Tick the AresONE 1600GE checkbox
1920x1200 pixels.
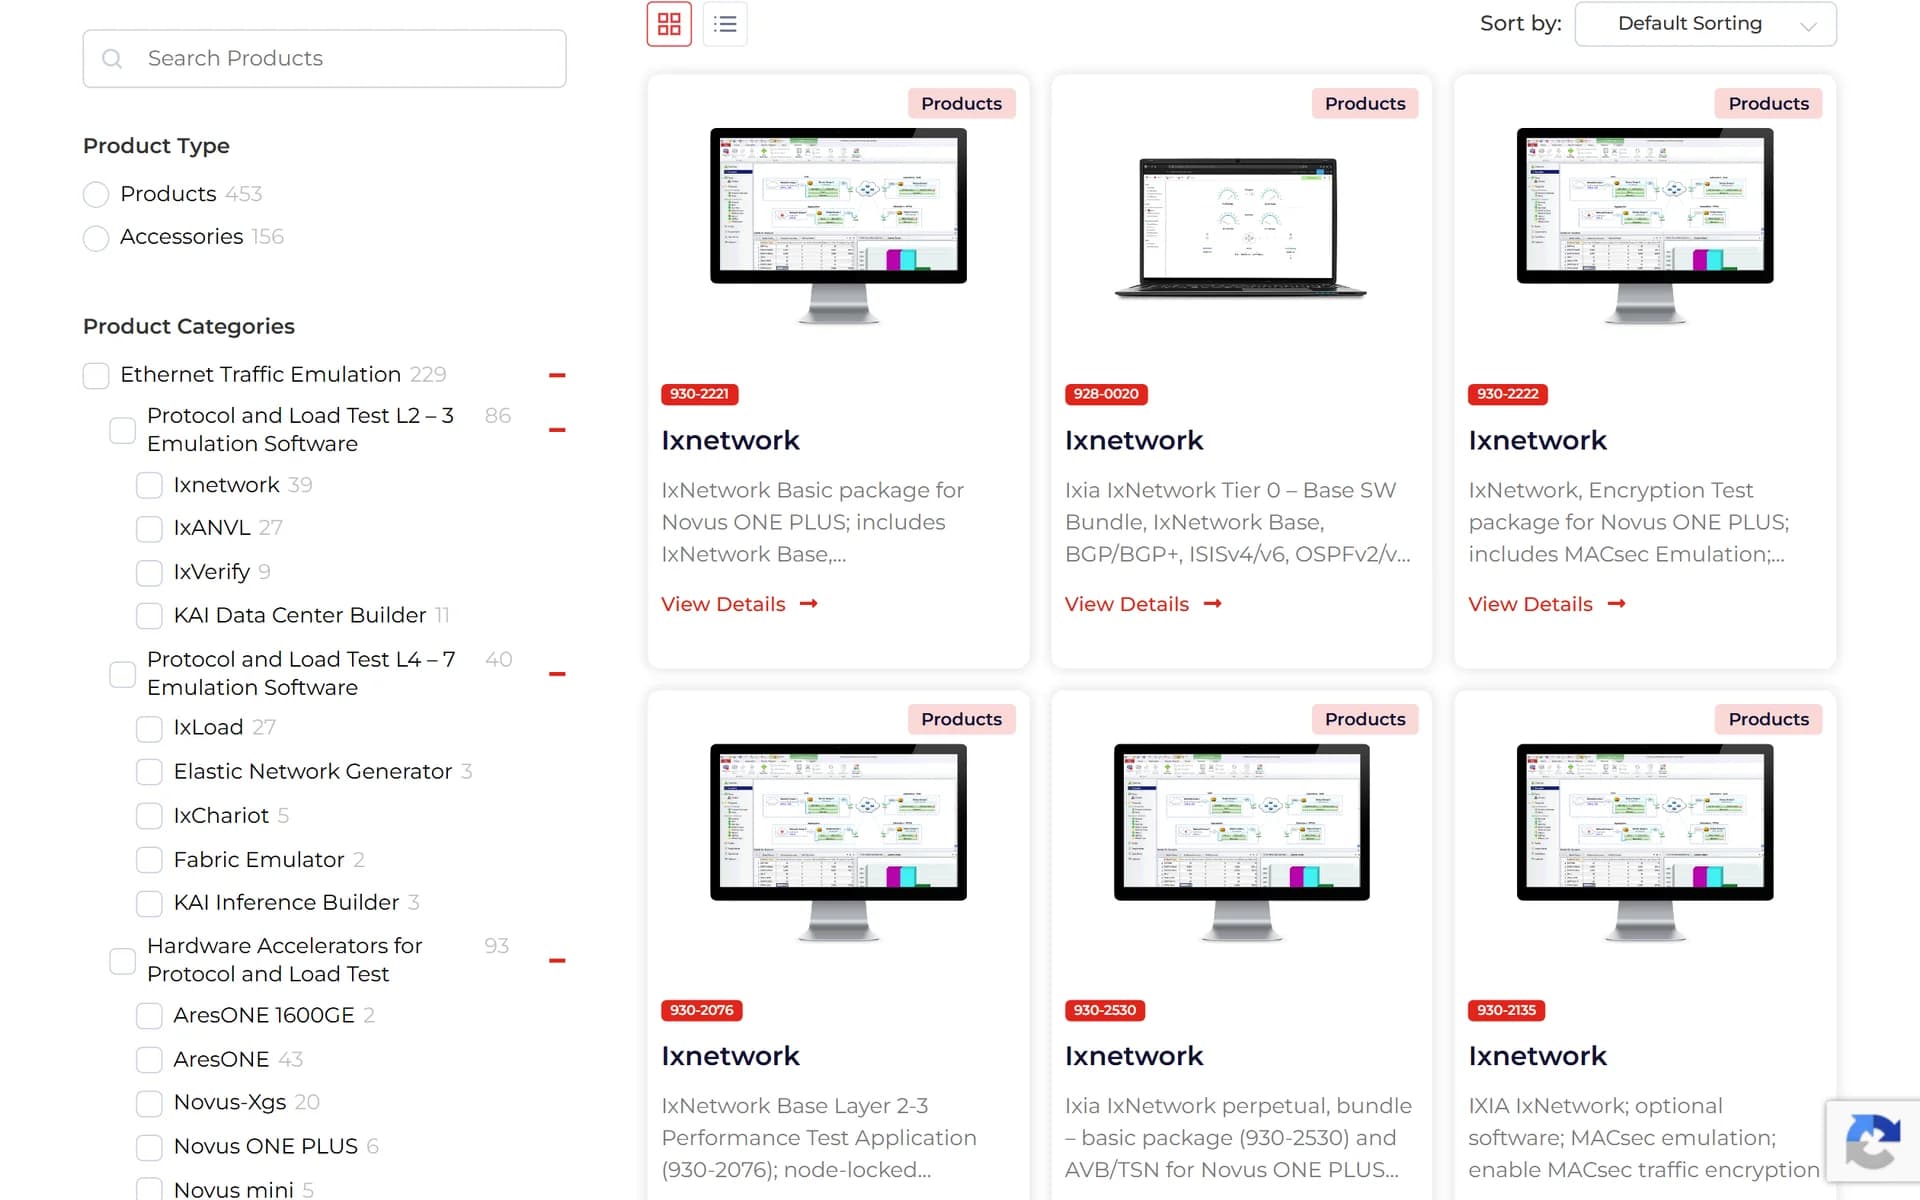click(149, 1016)
